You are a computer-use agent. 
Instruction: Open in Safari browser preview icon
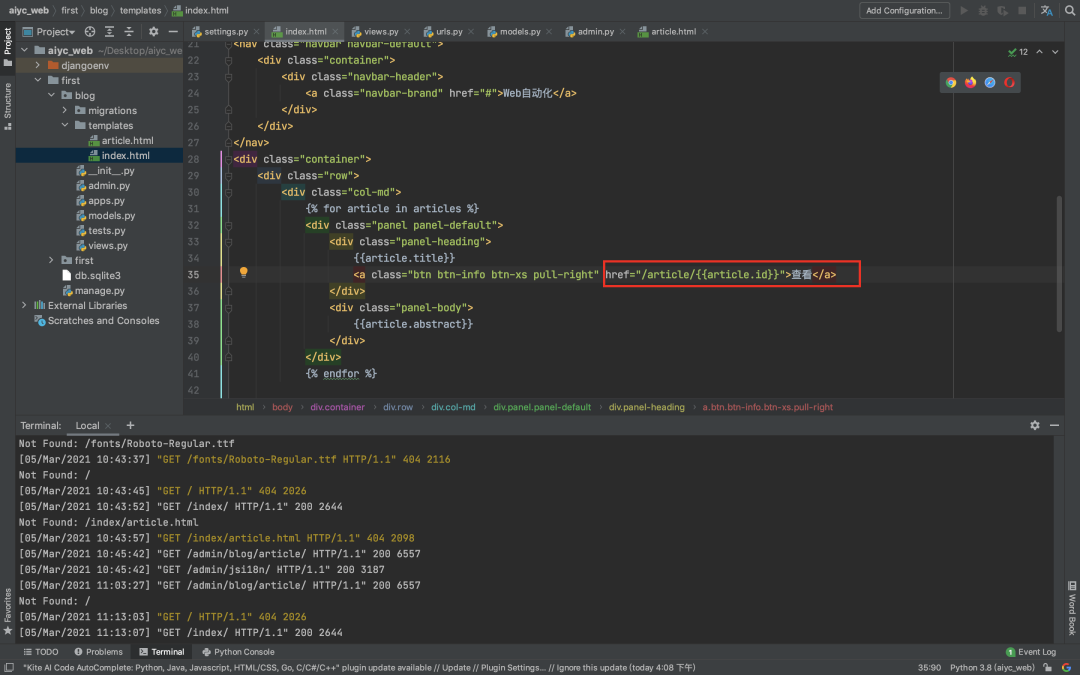(x=990, y=82)
